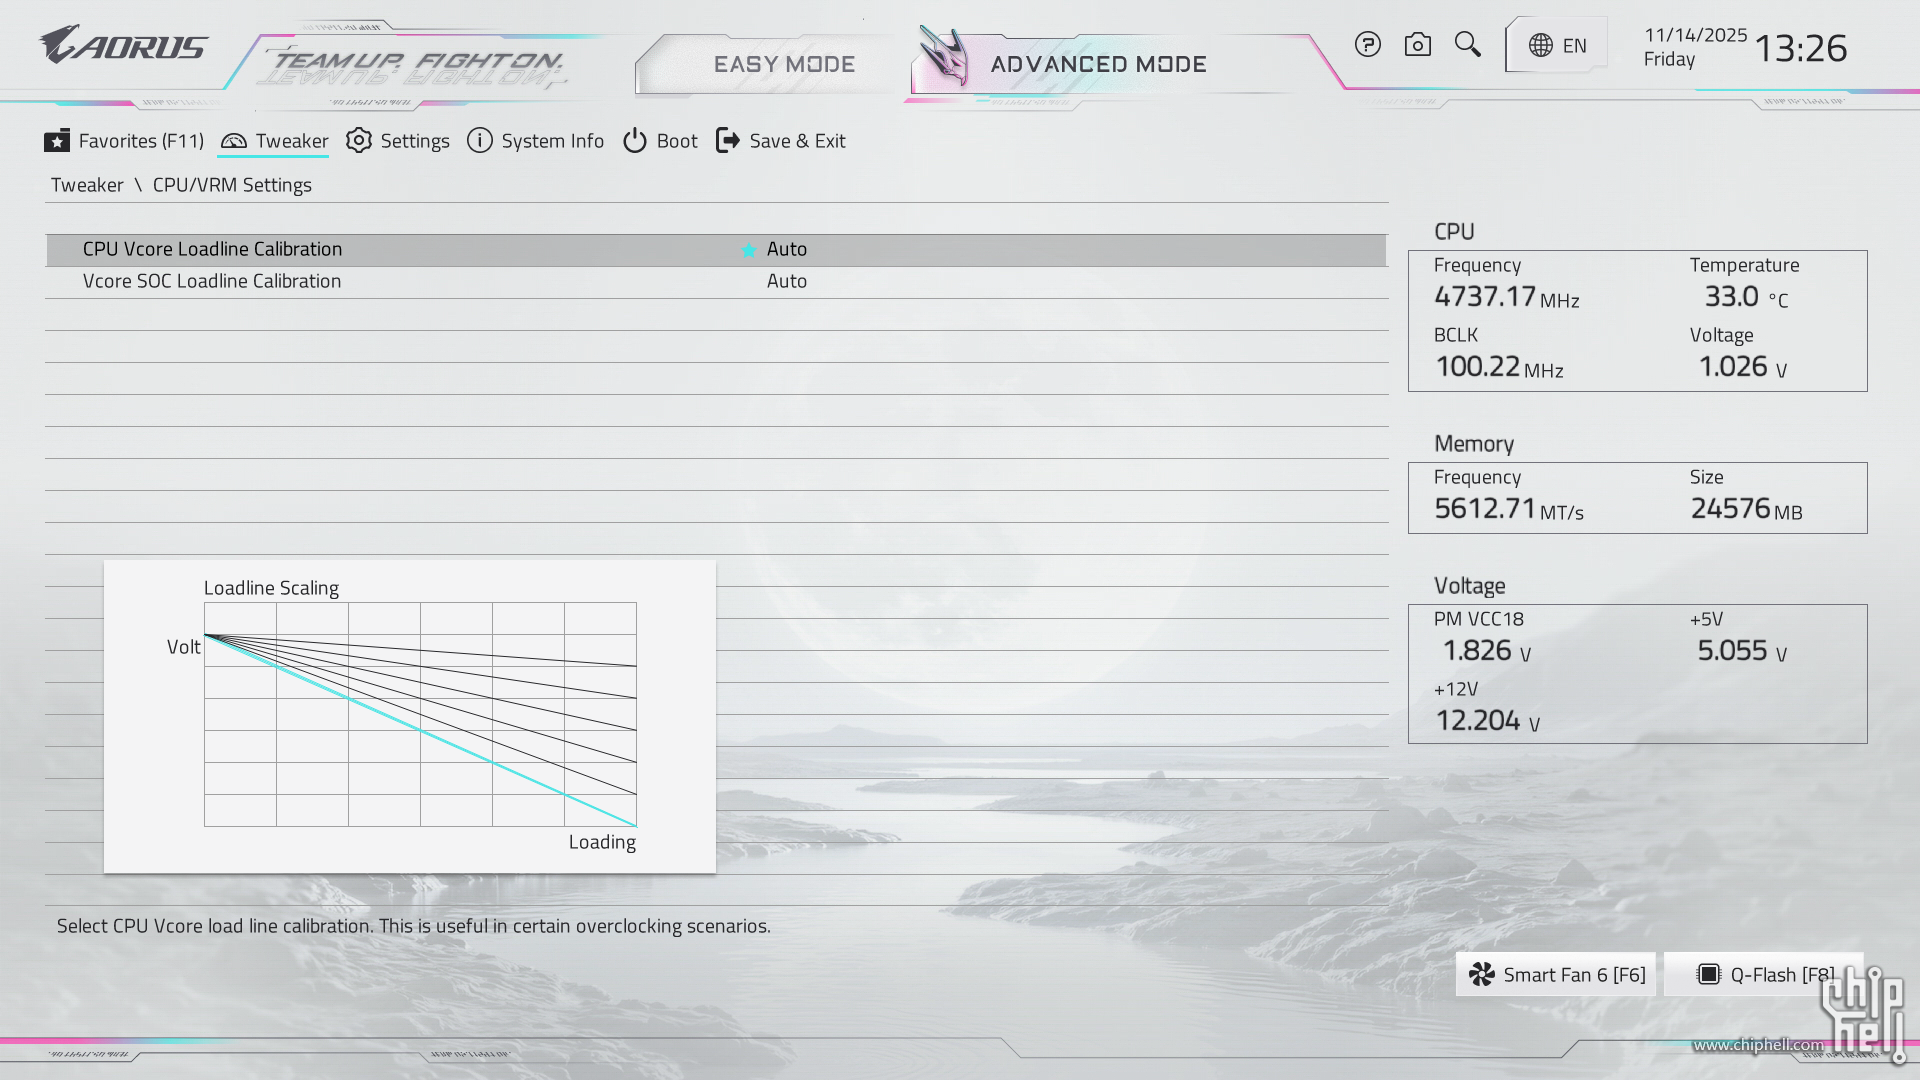1920x1080 pixels.
Task: Open the search magnifier icon
Action: [1467, 45]
